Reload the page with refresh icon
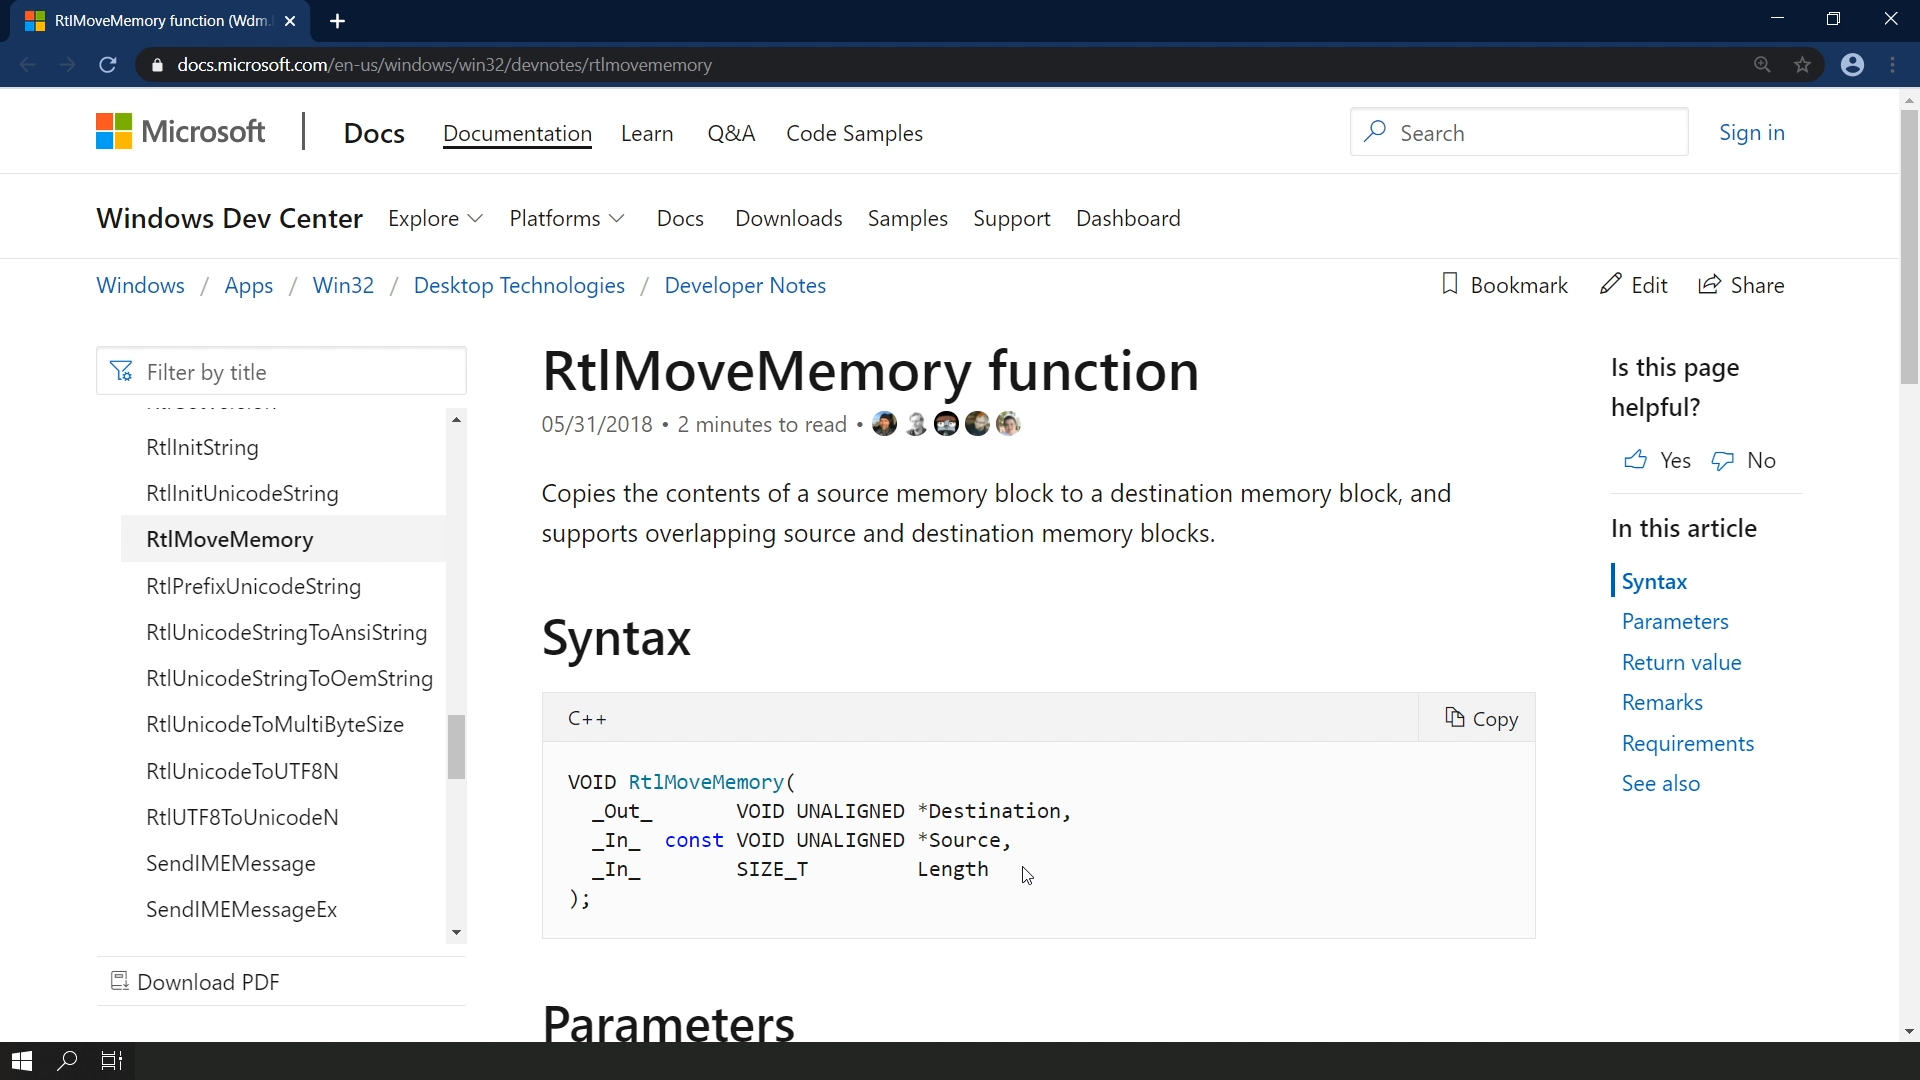 click(x=108, y=65)
